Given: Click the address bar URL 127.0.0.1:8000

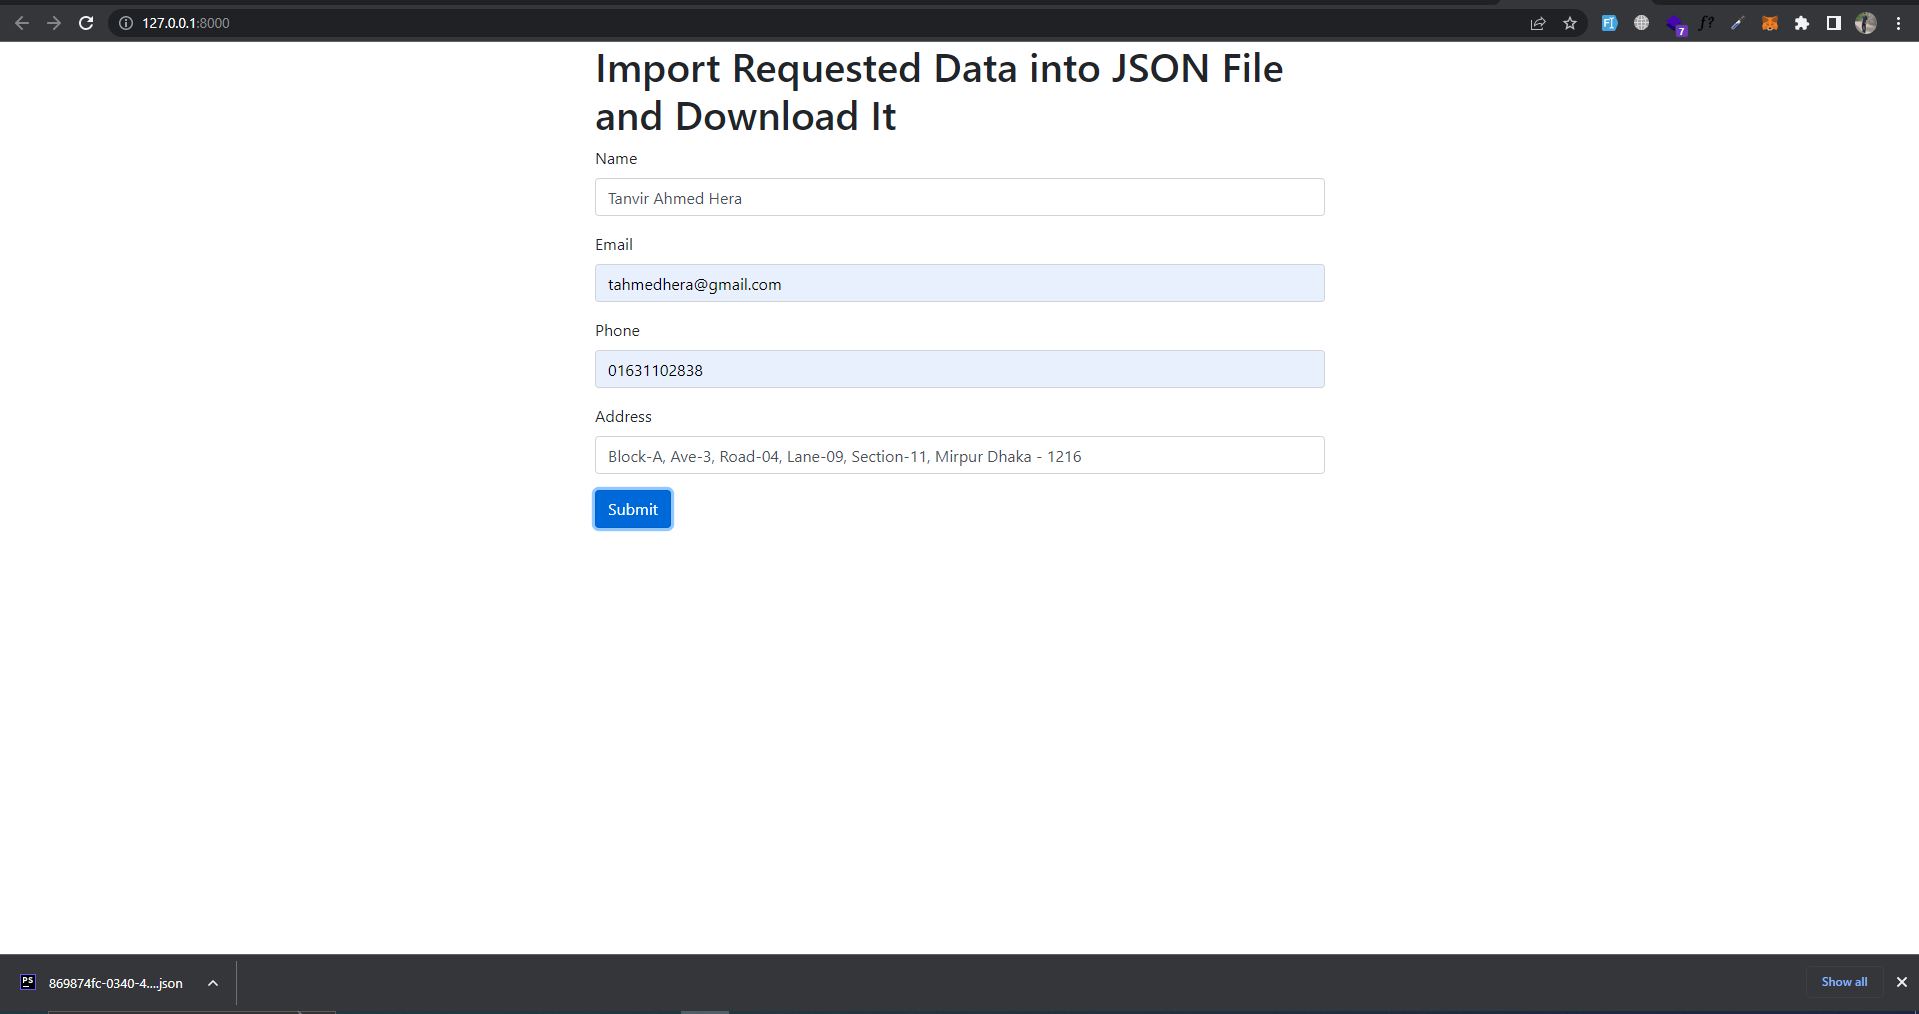Looking at the screenshot, I should tap(186, 23).
